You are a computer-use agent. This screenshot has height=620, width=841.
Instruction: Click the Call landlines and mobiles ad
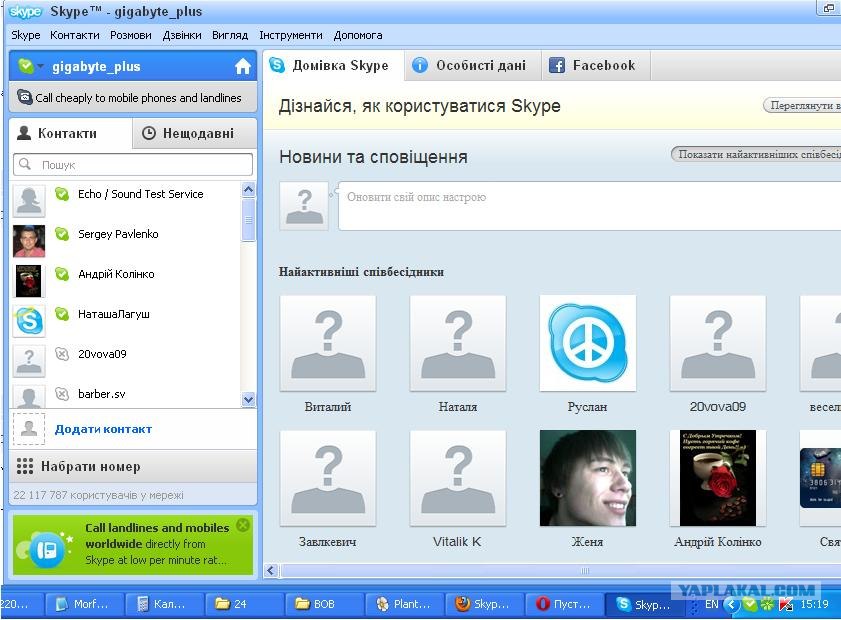[133, 544]
